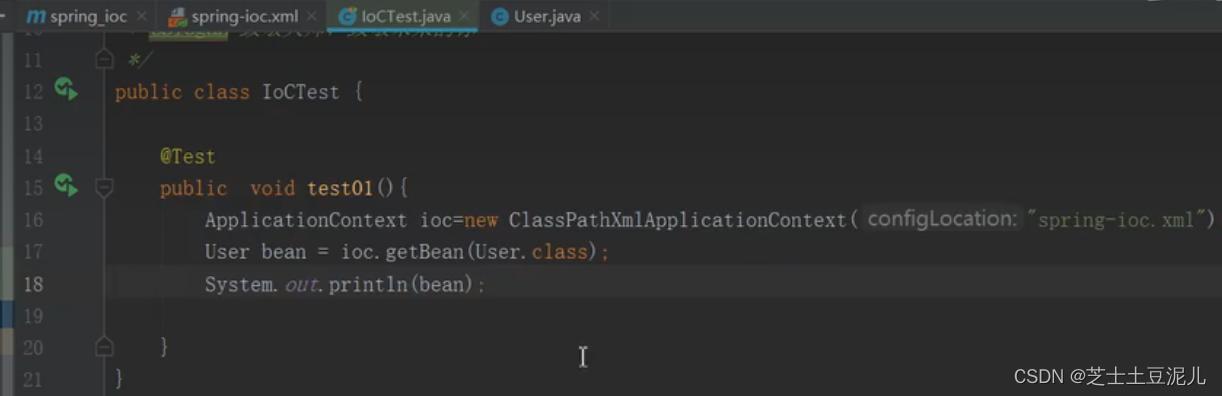Screen dimensions: 1222x396
Task: Close the spring_ioc tab
Action: point(141,17)
